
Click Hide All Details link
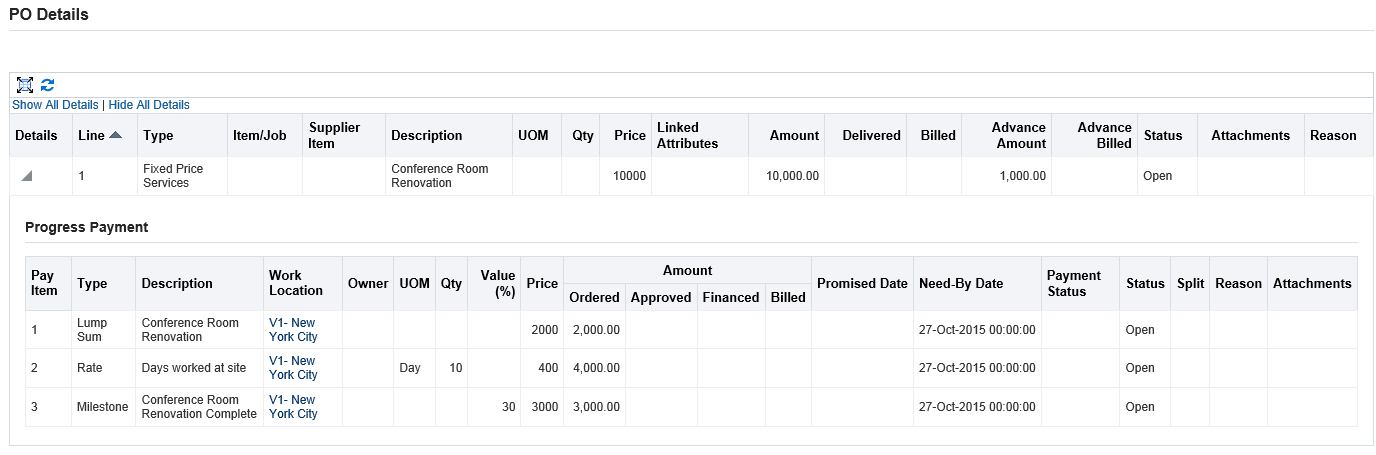point(149,105)
